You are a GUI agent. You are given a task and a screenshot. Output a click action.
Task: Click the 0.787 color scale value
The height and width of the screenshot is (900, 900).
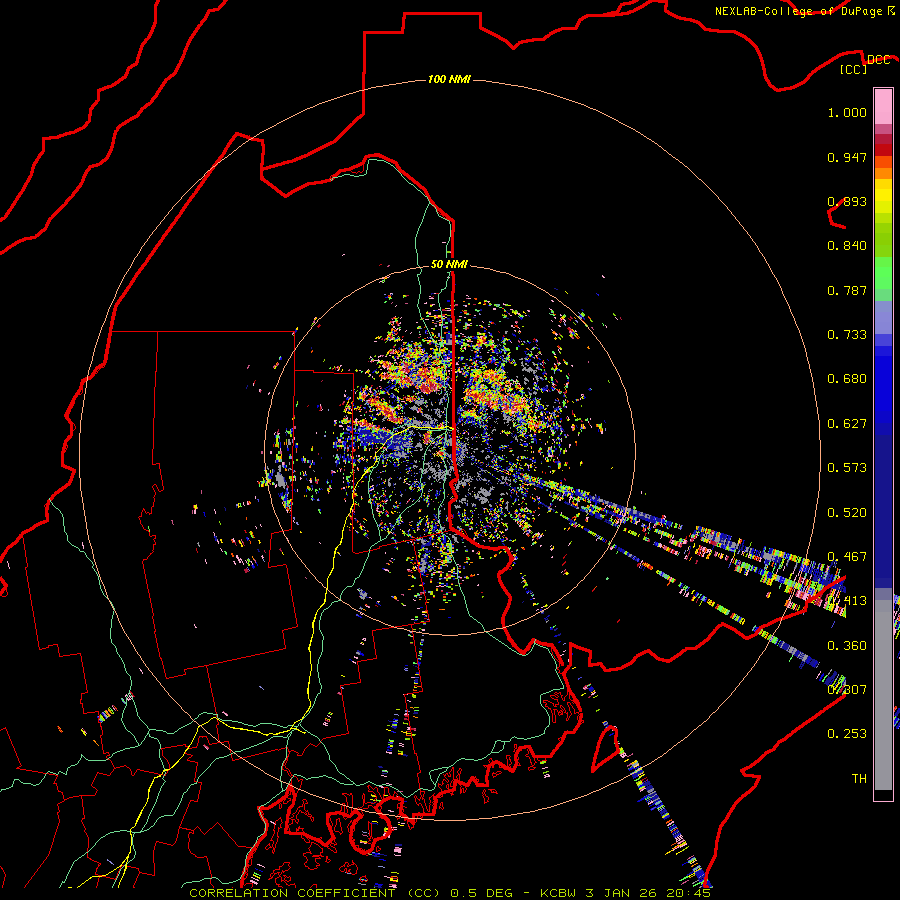847,290
